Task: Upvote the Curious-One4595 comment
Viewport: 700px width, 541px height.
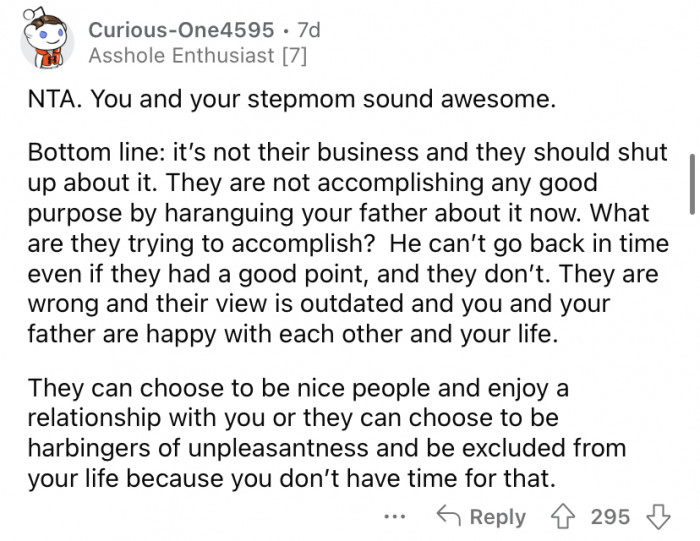Action: [566, 516]
